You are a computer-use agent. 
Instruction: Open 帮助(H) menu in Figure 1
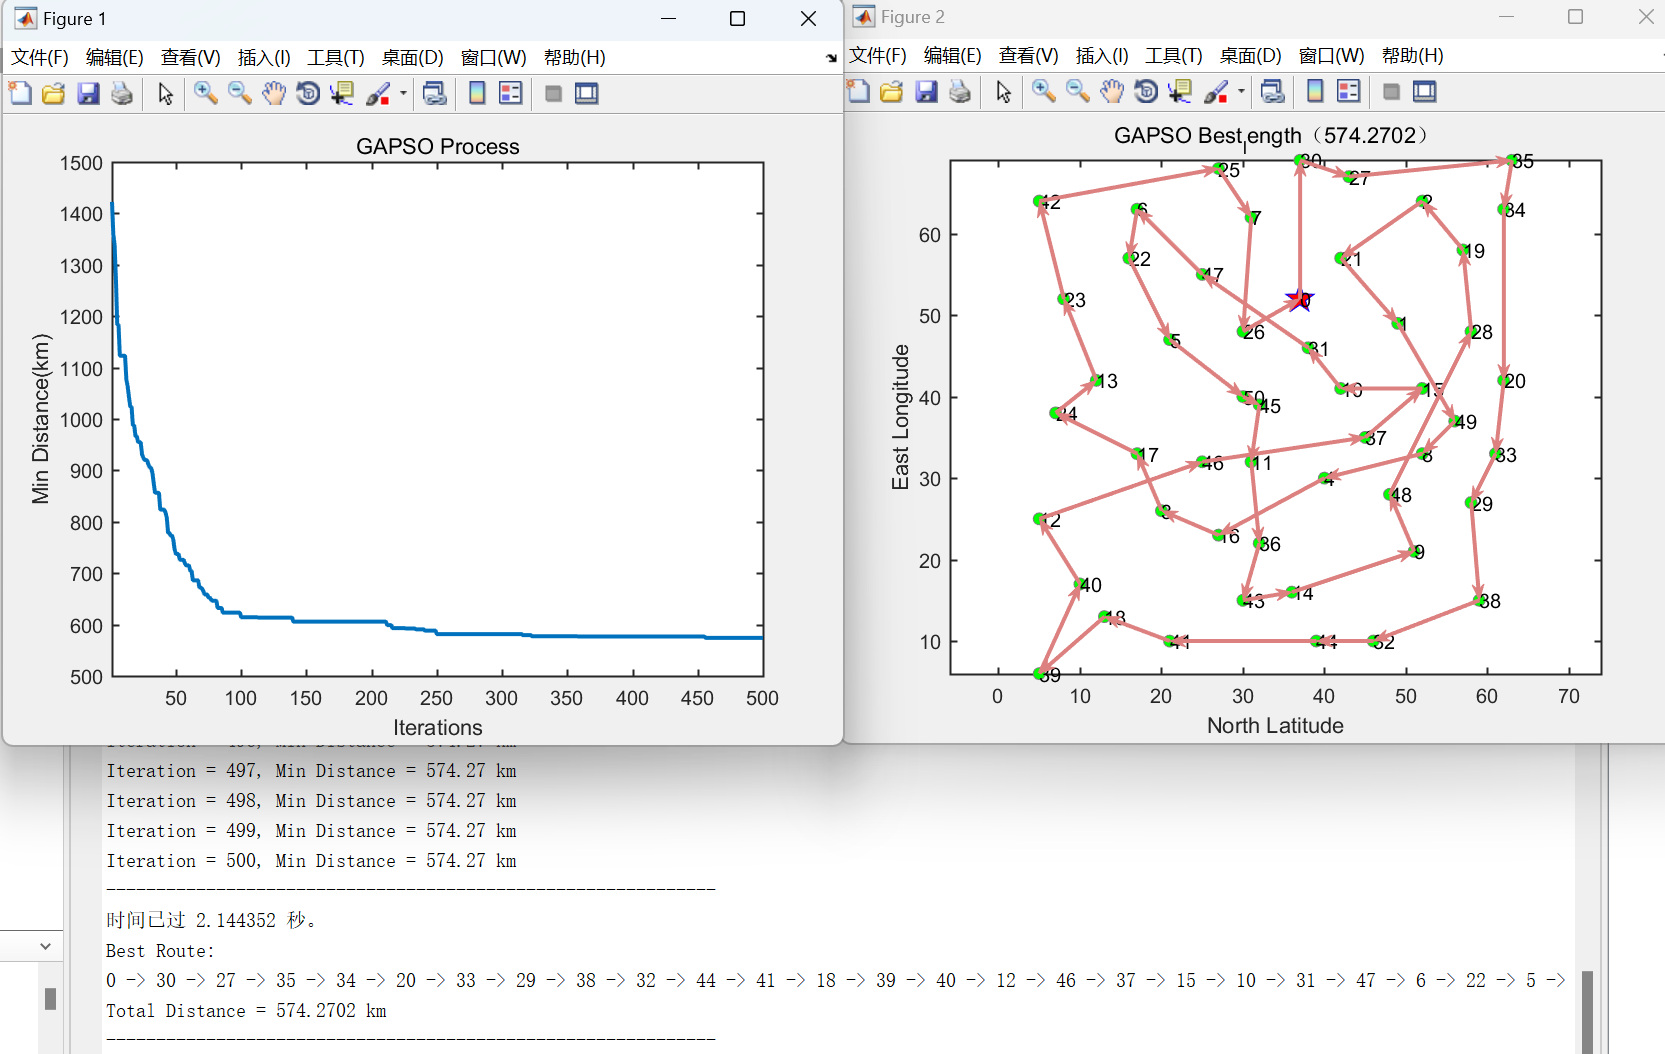(x=575, y=58)
